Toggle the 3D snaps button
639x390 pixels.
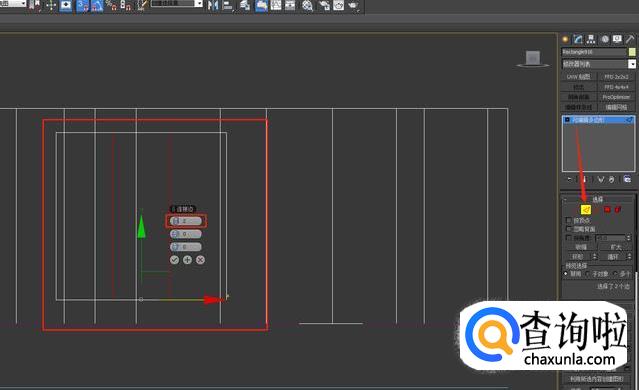click(x=83, y=6)
